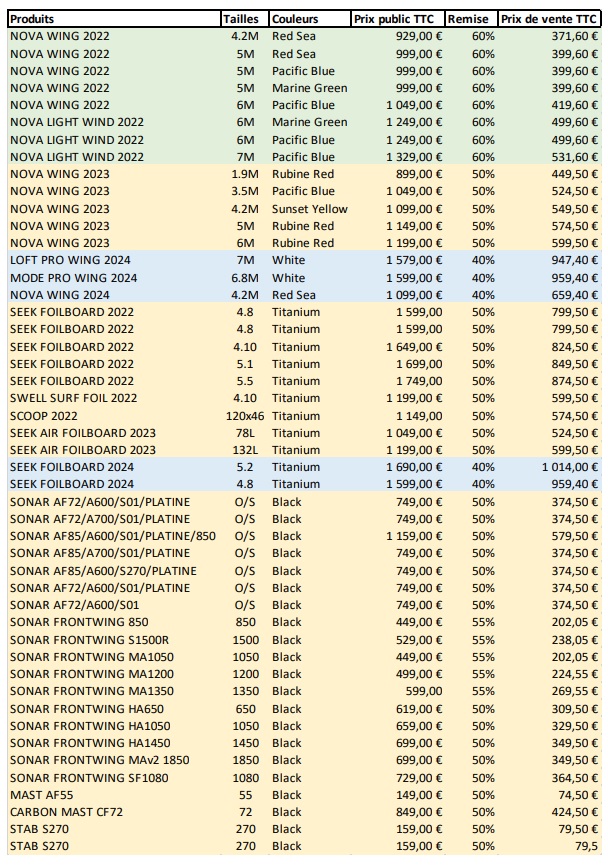608x865 pixels.
Task: Select the Tailles column header
Action: 243,19
